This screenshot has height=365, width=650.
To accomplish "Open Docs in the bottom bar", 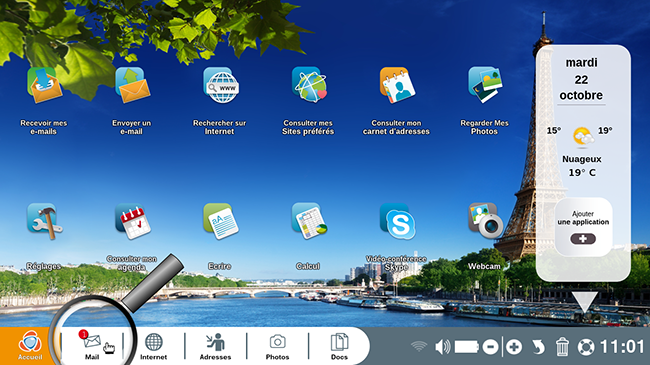I will pyautogui.click(x=339, y=346).
